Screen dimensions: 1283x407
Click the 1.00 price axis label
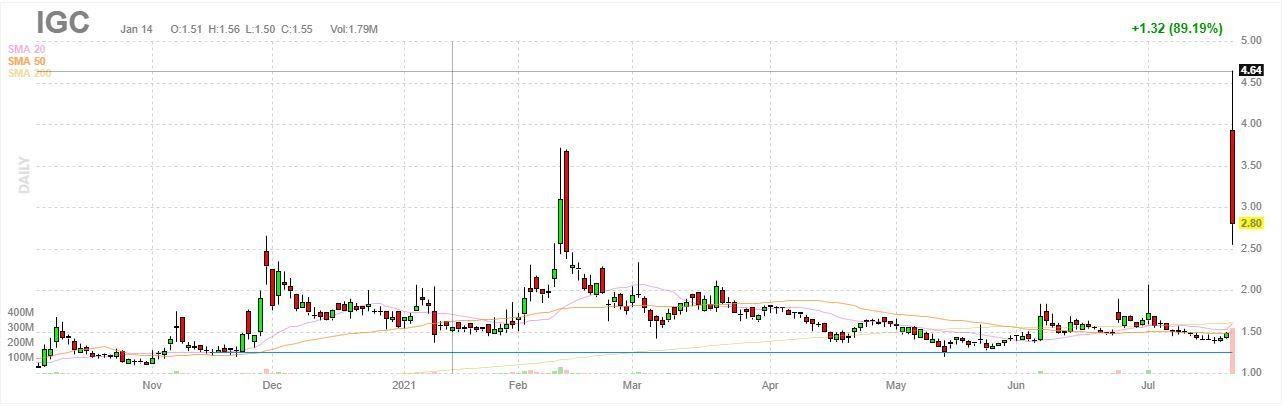click(x=1250, y=373)
